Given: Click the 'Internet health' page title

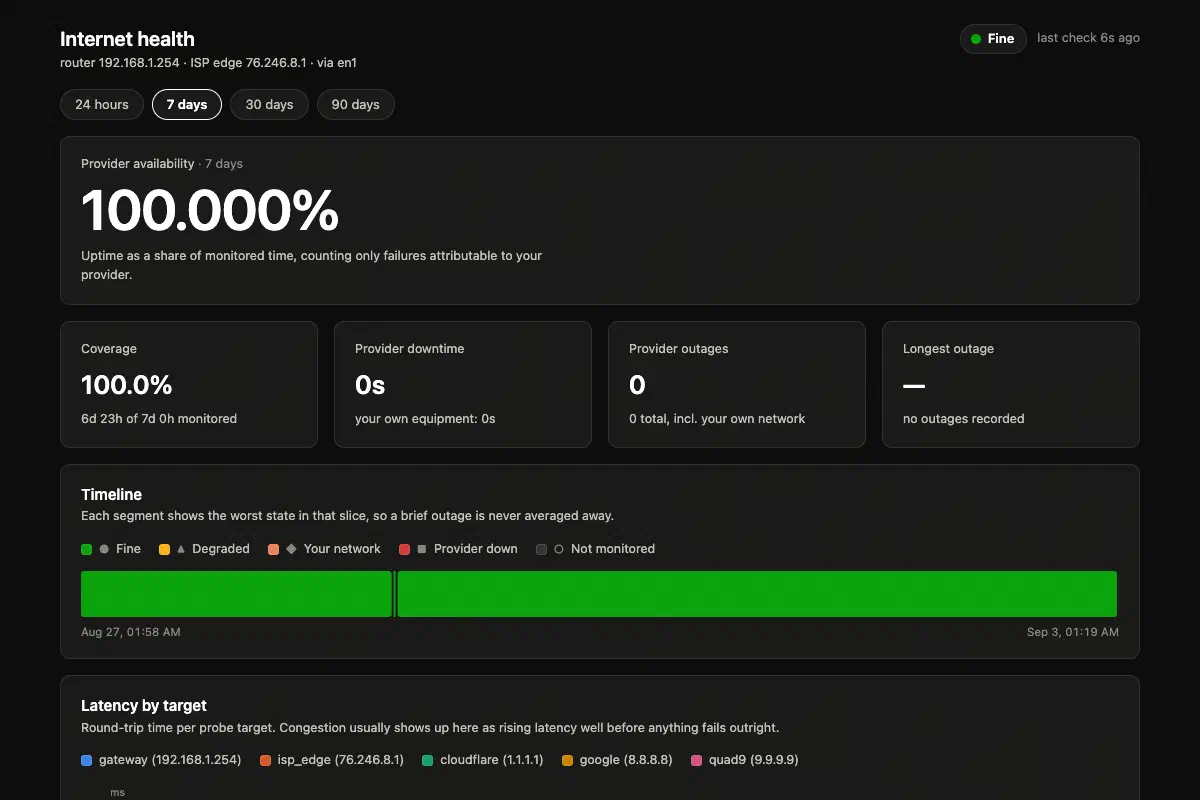Looking at the screenshot, I should pos(127,39).
